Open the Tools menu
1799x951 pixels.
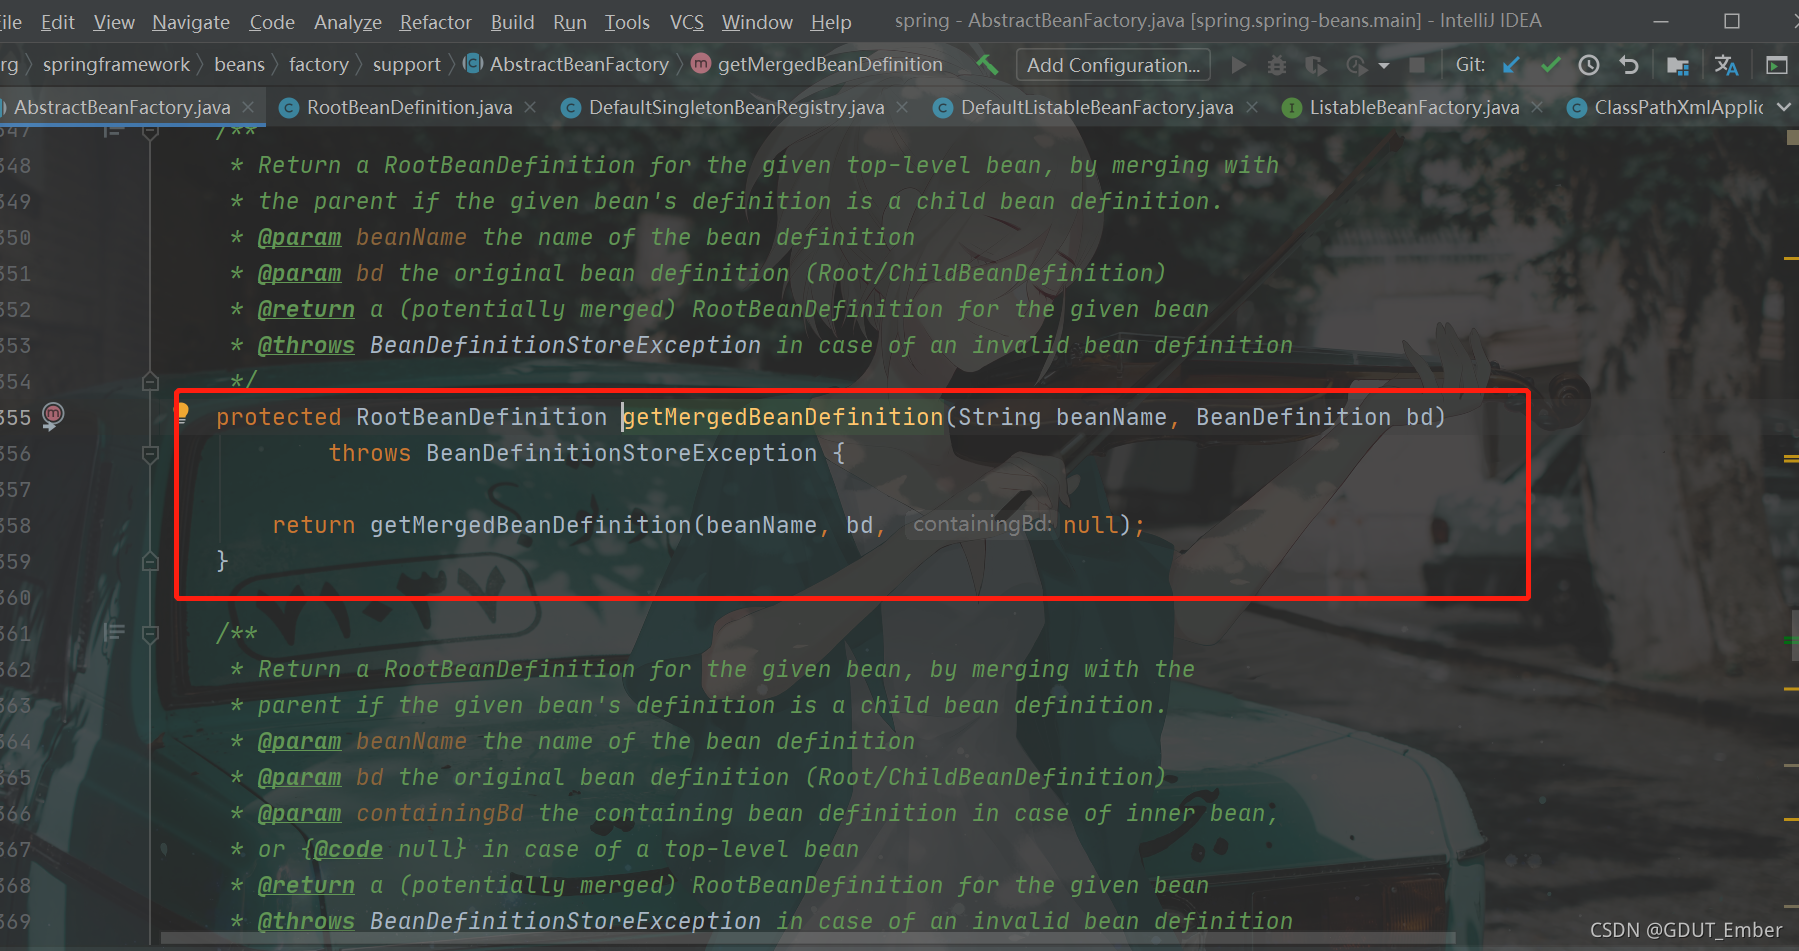coord(627,22)
